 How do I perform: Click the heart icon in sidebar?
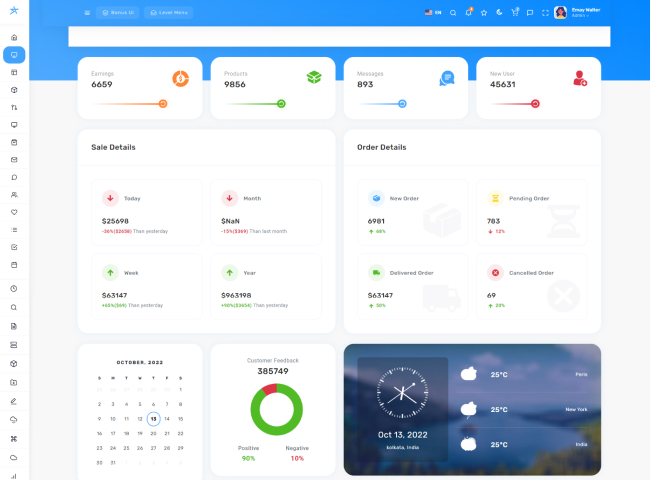tap(14, 212)
